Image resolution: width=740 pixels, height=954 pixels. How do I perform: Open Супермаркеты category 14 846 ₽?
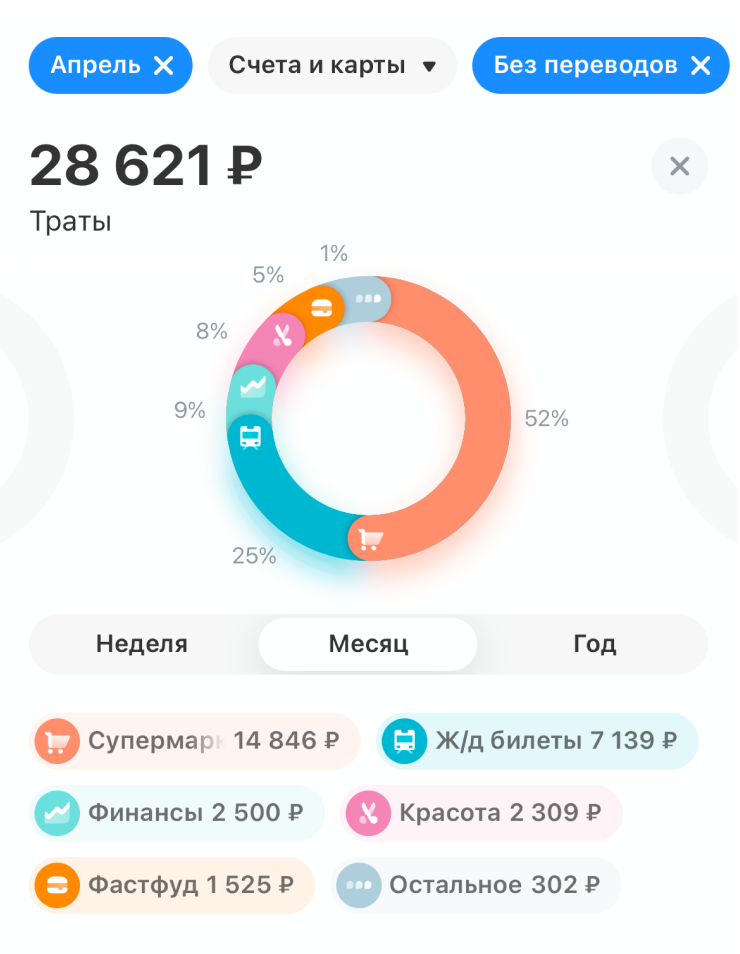(x=195, y=741)
